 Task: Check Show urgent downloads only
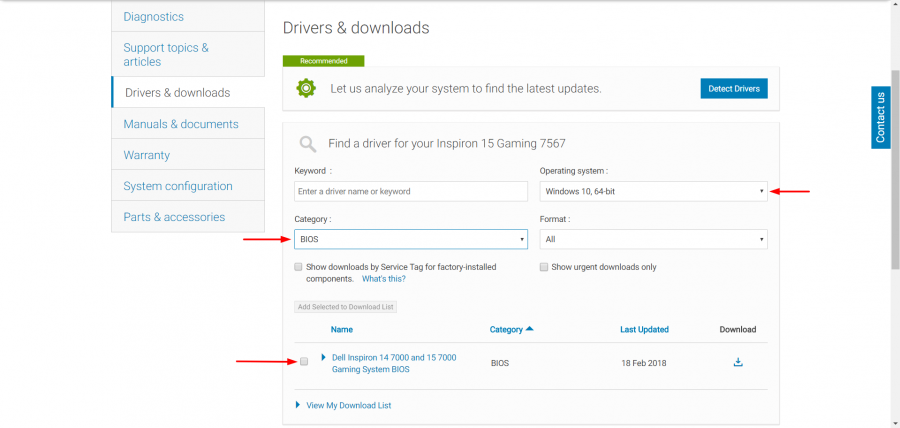544,267
